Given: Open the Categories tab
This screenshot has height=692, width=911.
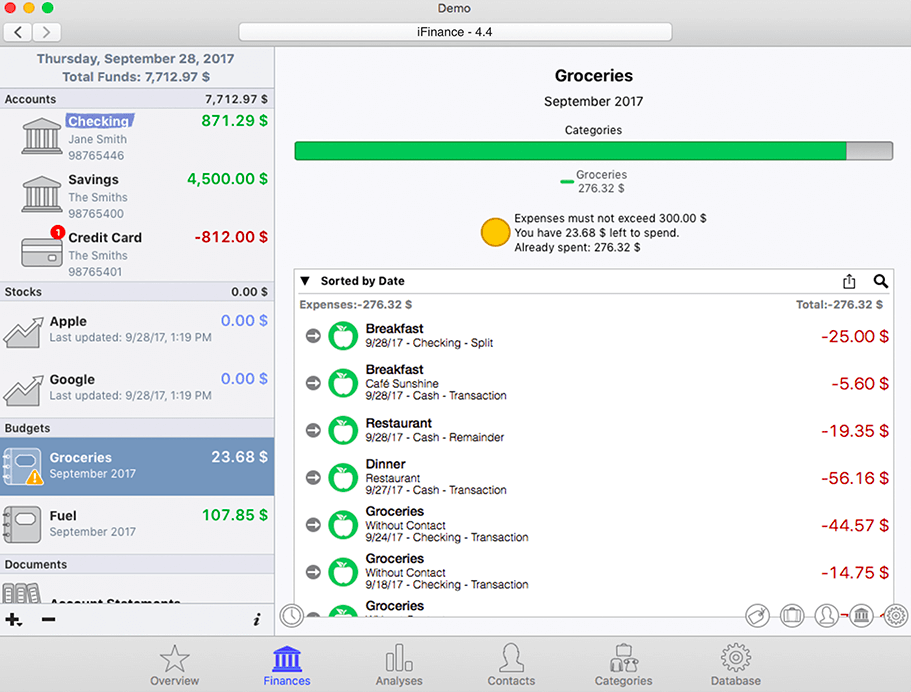Looking at the screenshot, I should (623, 665).
